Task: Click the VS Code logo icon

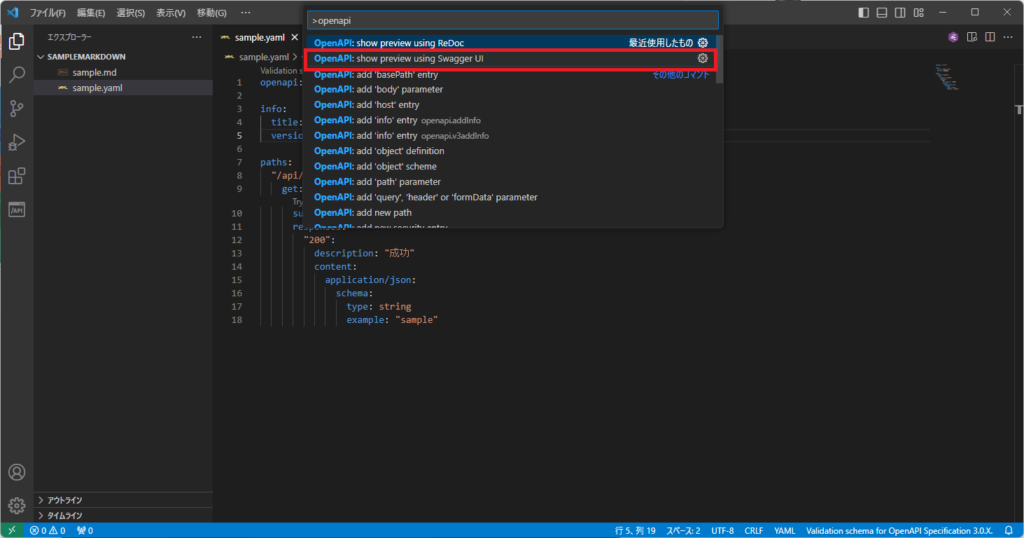Action: point(12,12)
